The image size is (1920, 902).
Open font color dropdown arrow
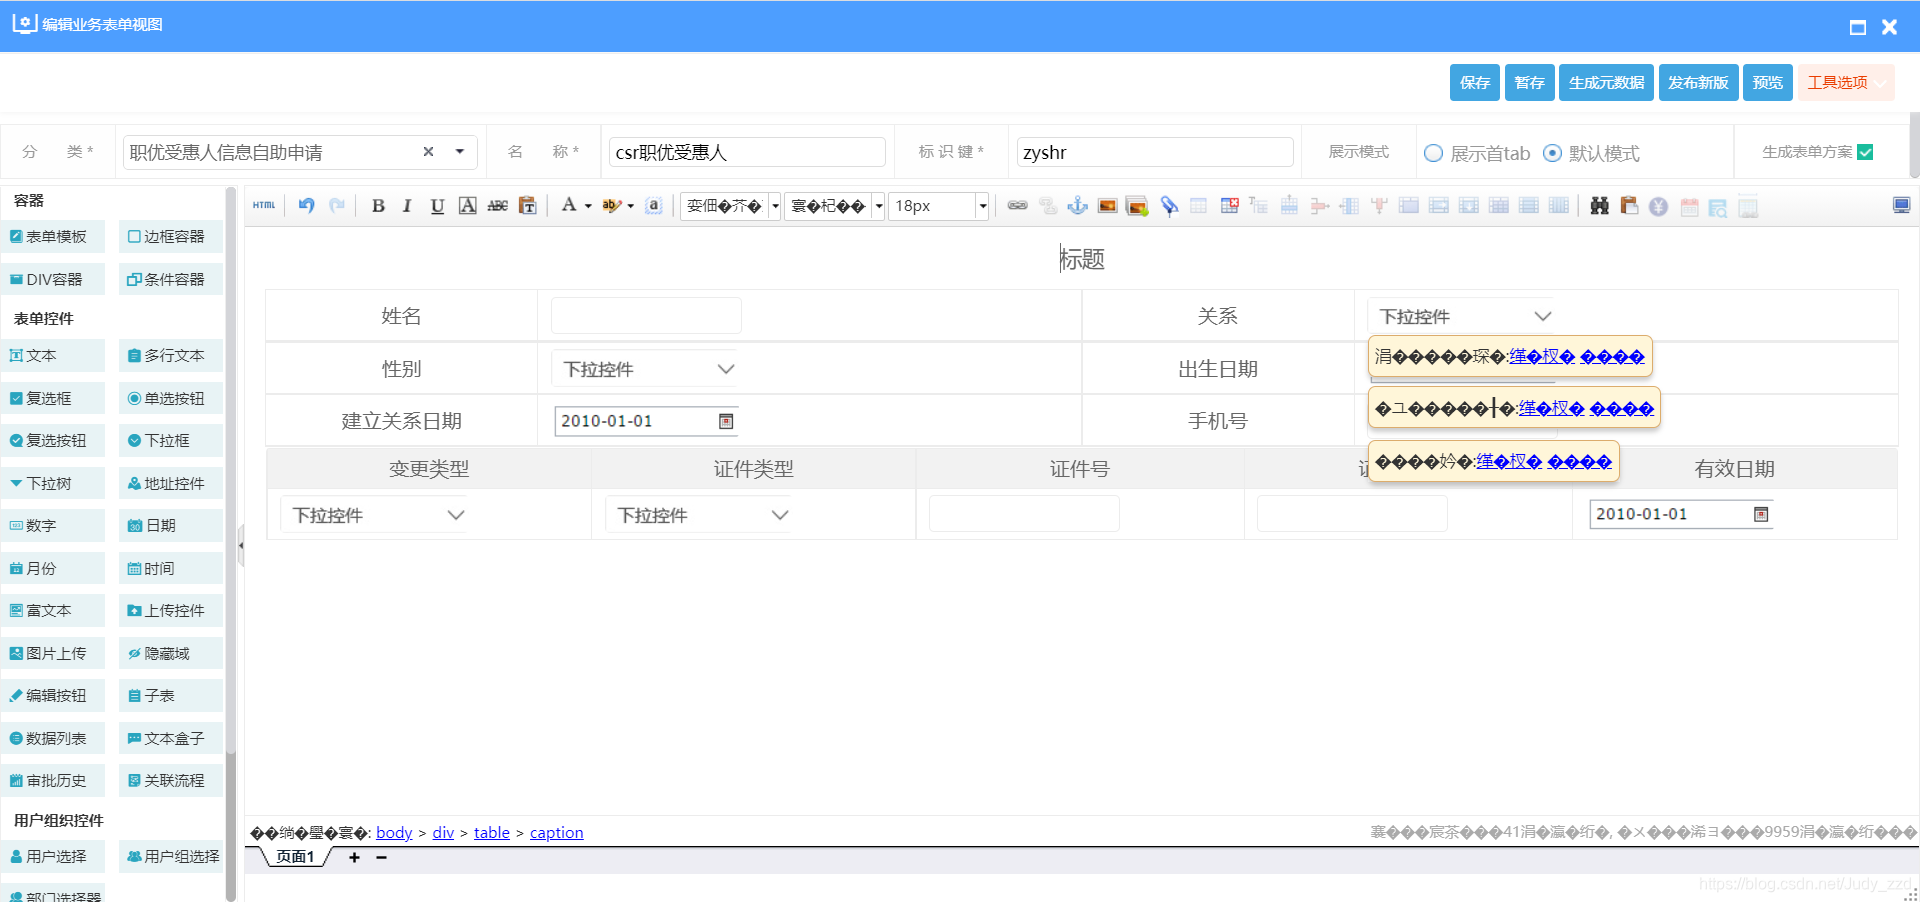pos(588,206)
